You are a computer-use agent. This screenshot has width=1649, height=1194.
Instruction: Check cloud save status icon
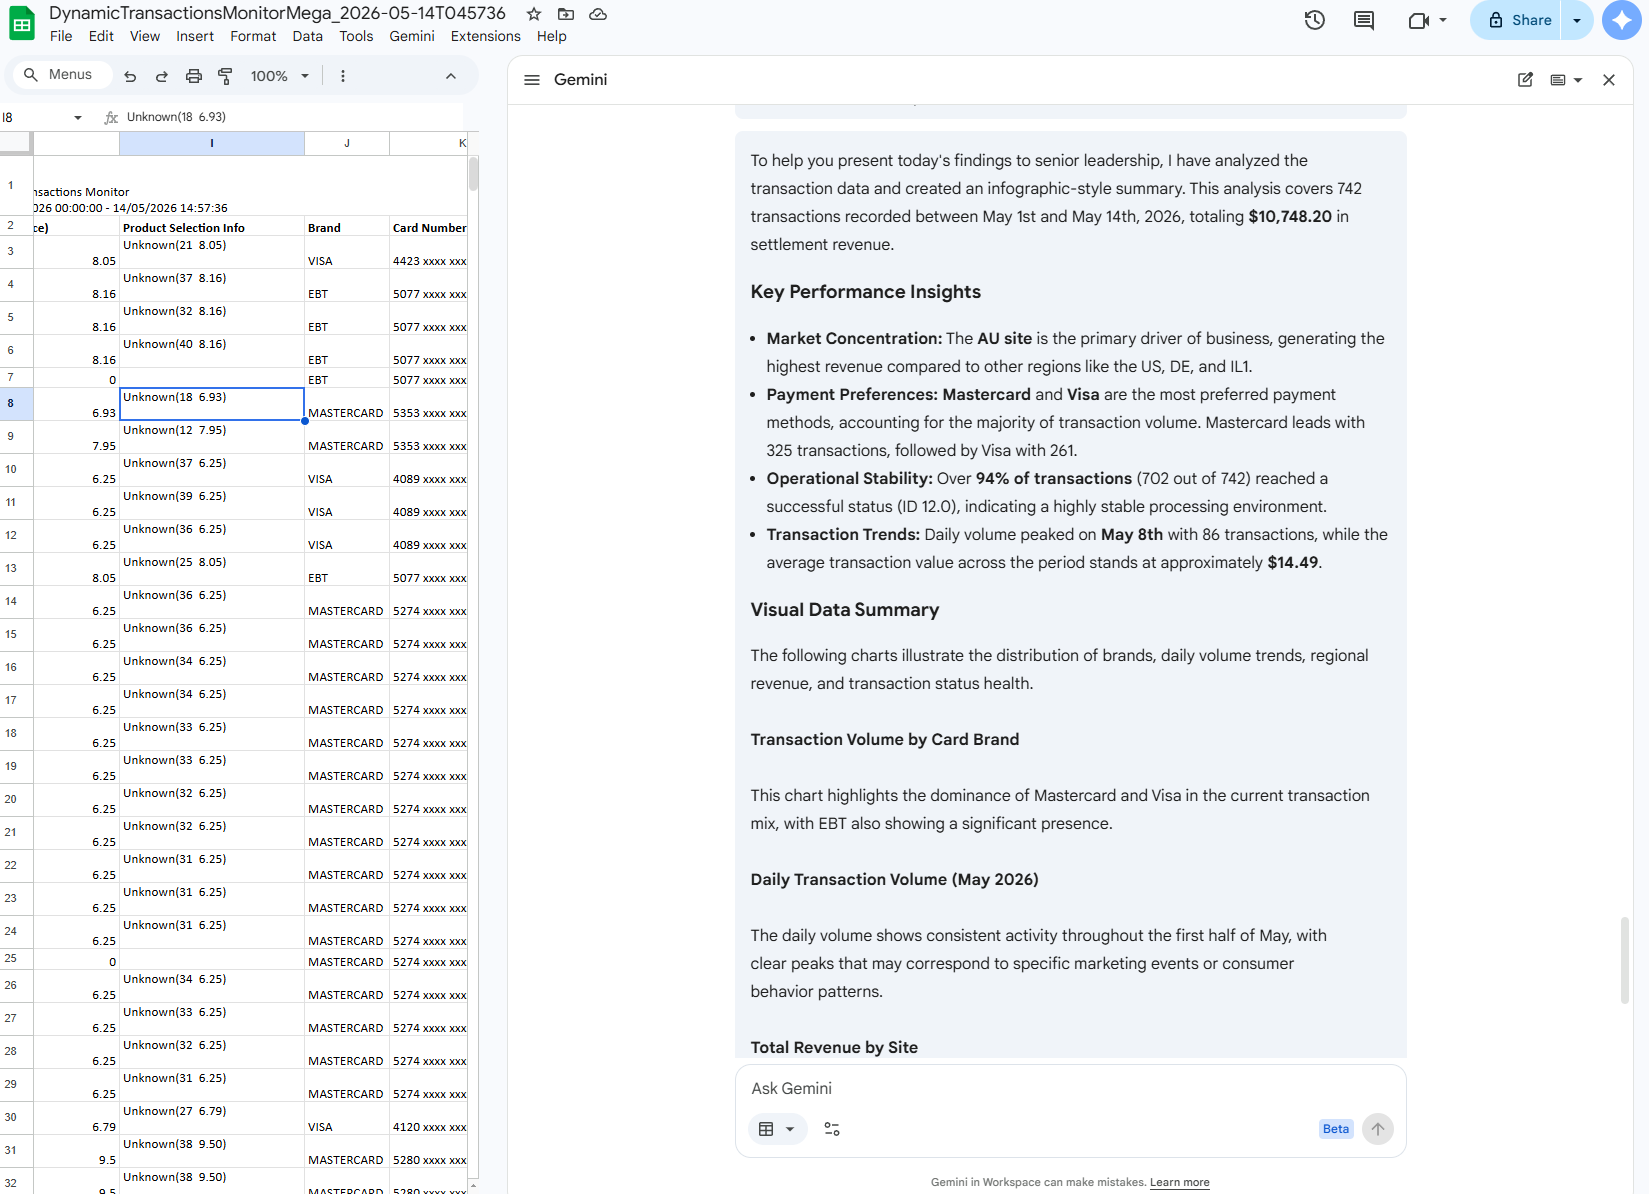pos(598,14)
